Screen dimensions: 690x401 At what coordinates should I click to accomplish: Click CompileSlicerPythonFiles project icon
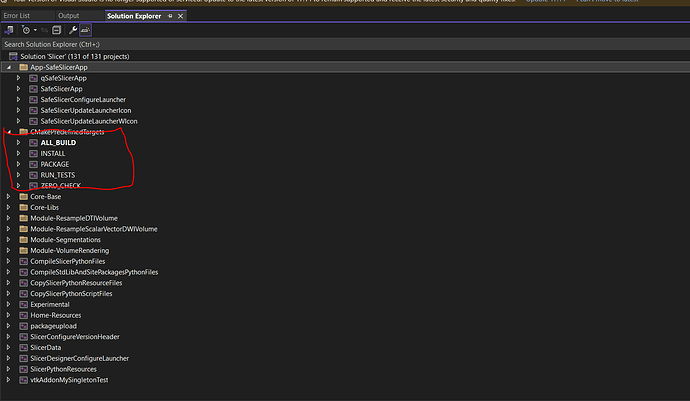pyautogui.click(x=24, y=261)
